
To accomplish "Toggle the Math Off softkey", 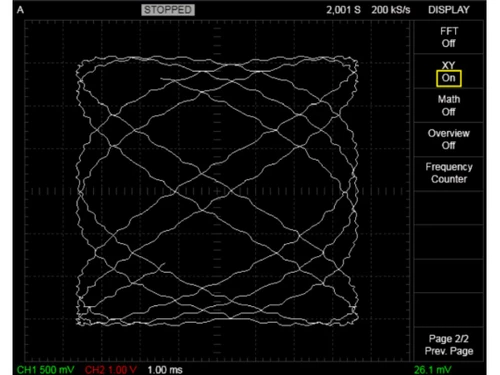I will click(x=449, y=105).
